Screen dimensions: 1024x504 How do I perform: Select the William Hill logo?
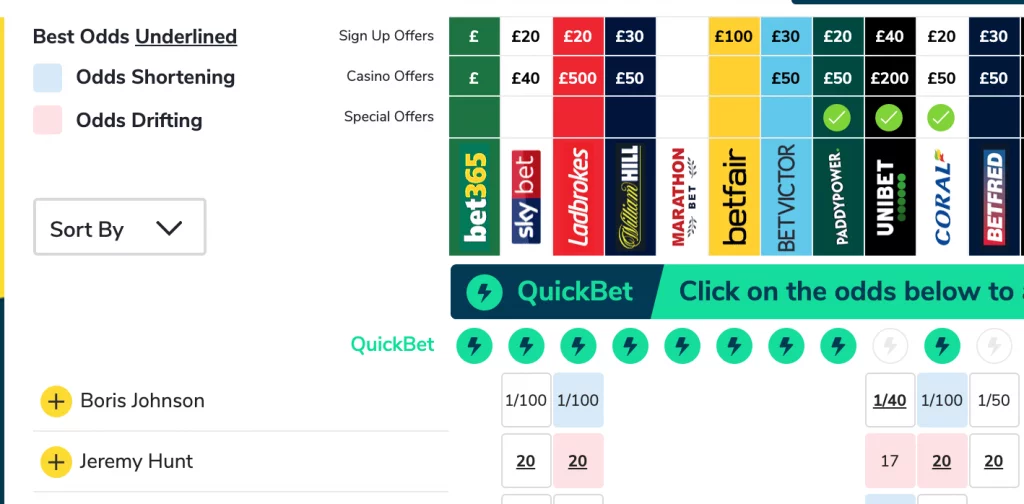630,197
